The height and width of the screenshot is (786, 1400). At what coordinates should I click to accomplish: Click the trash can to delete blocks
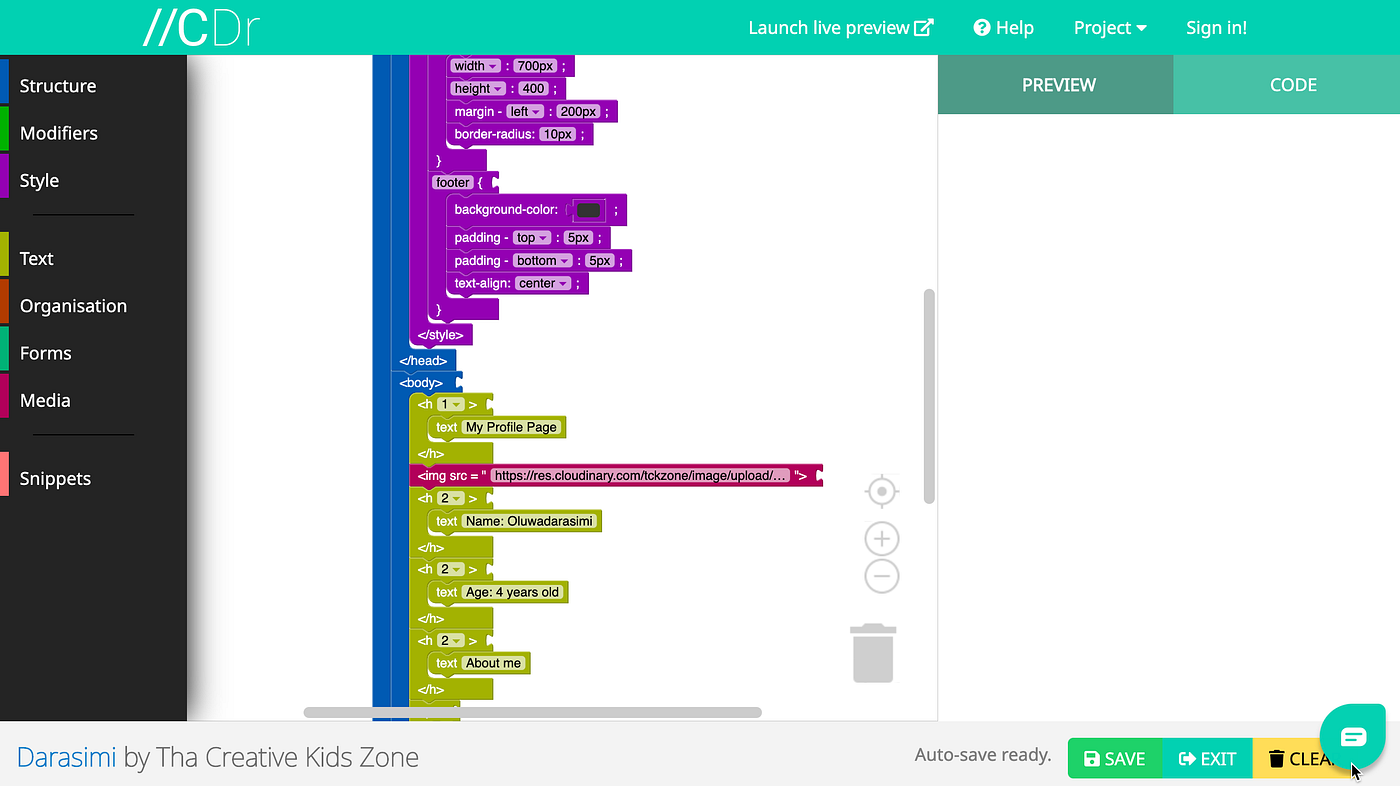pos(872,652)
